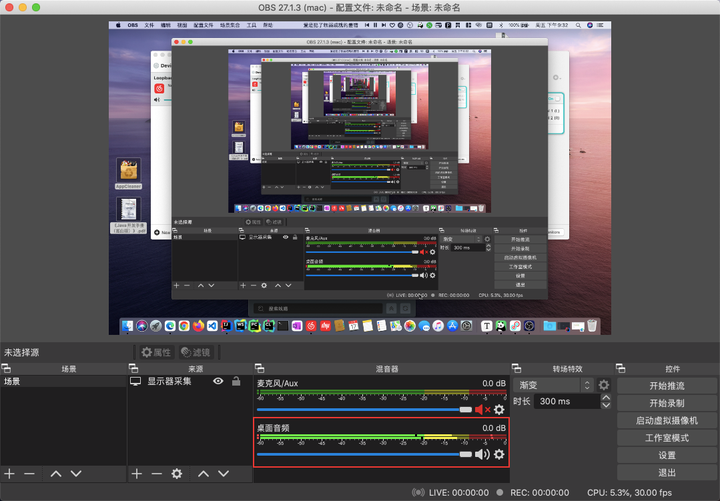Viewport: 720px width, 501px height.
Task: Click the 300 ms duration field
Action: point(567,401)
